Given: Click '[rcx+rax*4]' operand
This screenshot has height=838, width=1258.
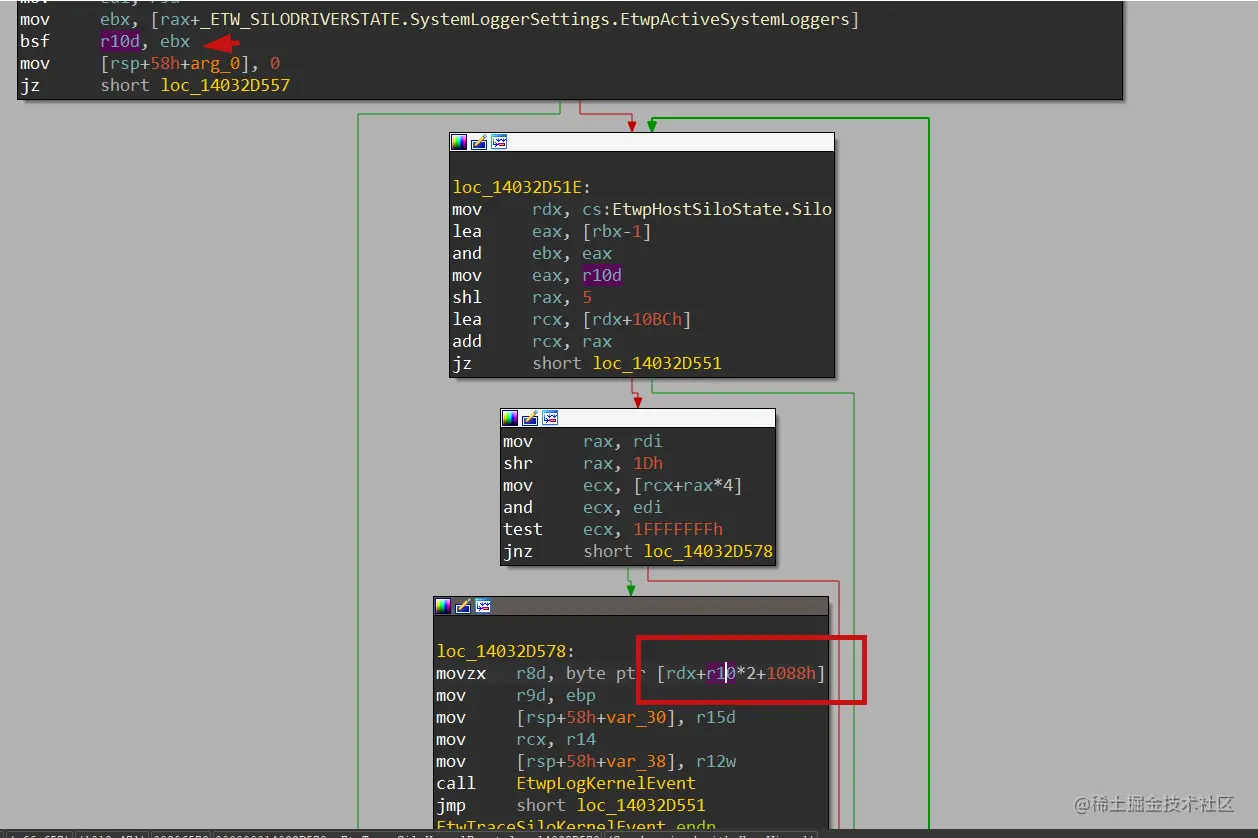Looking at the screenshot, I should pos(688,485).
